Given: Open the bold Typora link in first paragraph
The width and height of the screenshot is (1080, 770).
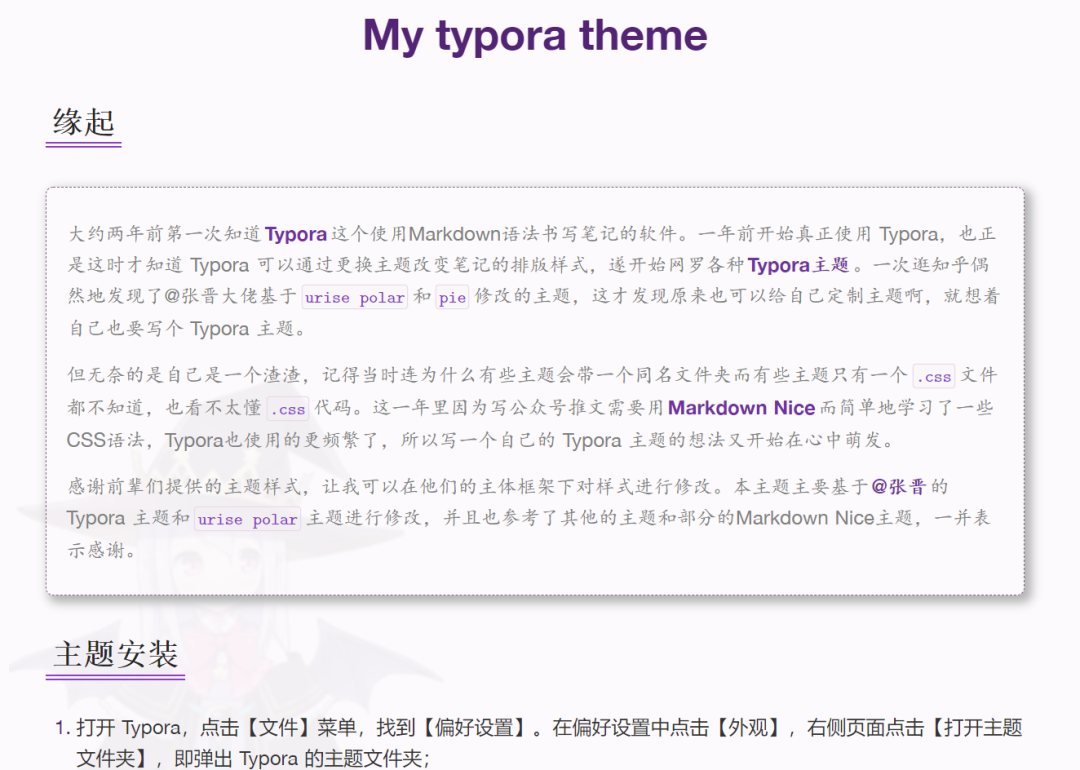Looking at the screenshot, I should pyautogui.click(x=295, y=234).
